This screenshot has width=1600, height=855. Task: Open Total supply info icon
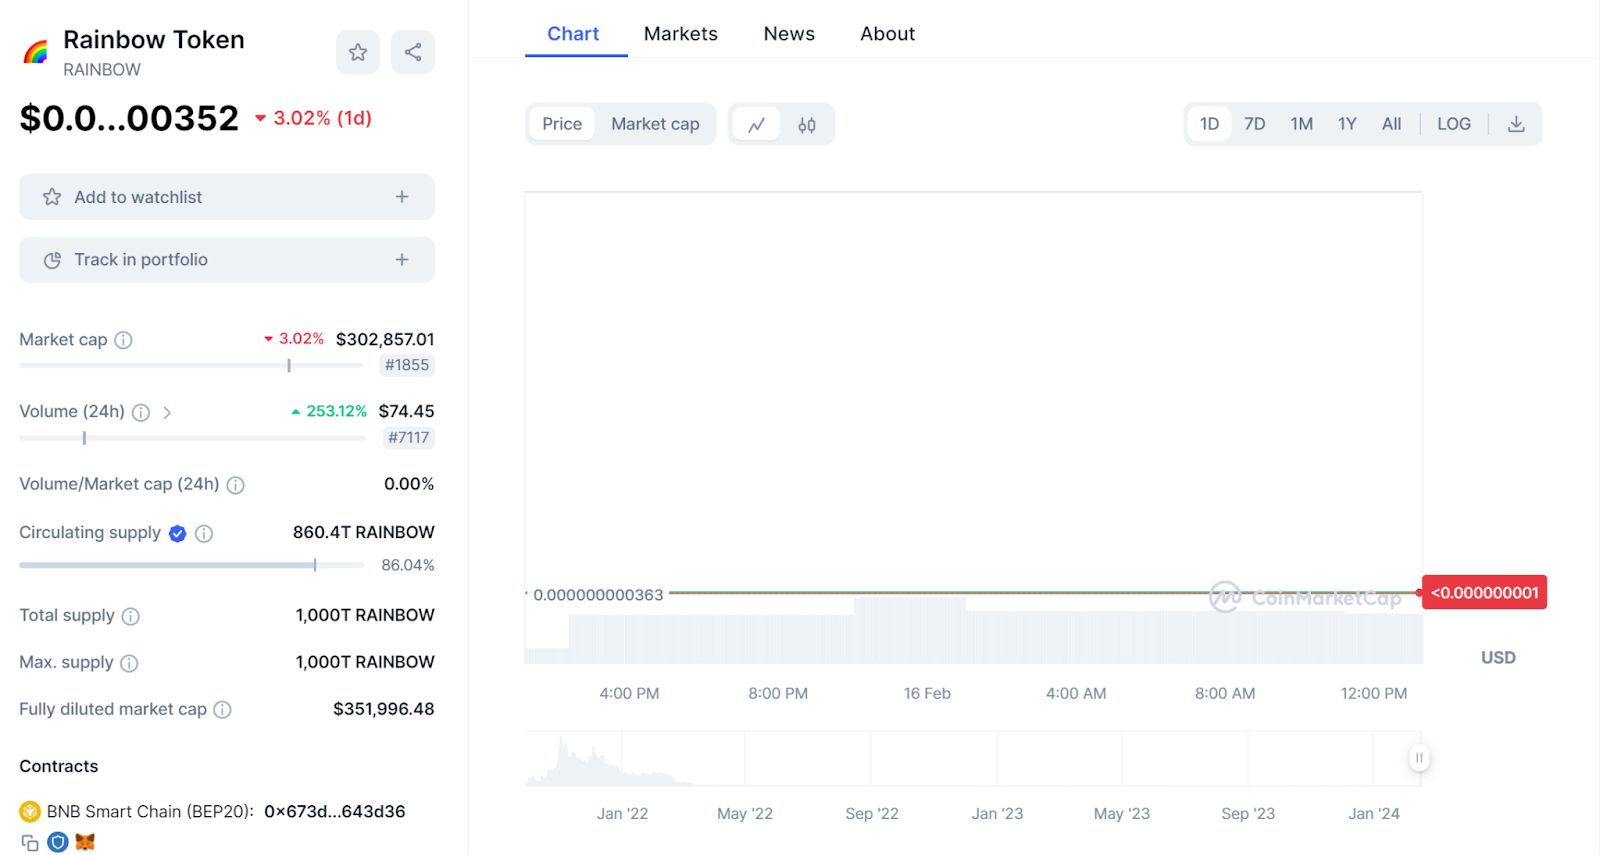coord(131,616)
